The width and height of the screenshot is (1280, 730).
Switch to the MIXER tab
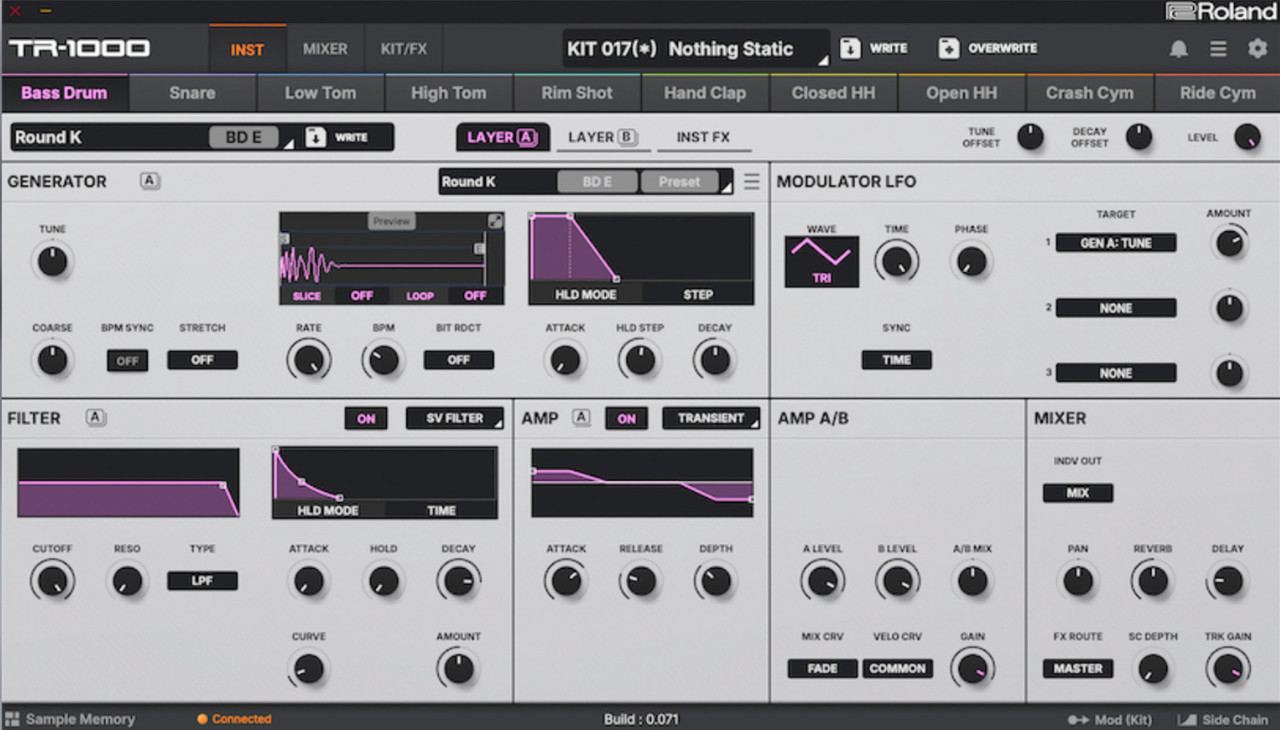pos(325,49)
